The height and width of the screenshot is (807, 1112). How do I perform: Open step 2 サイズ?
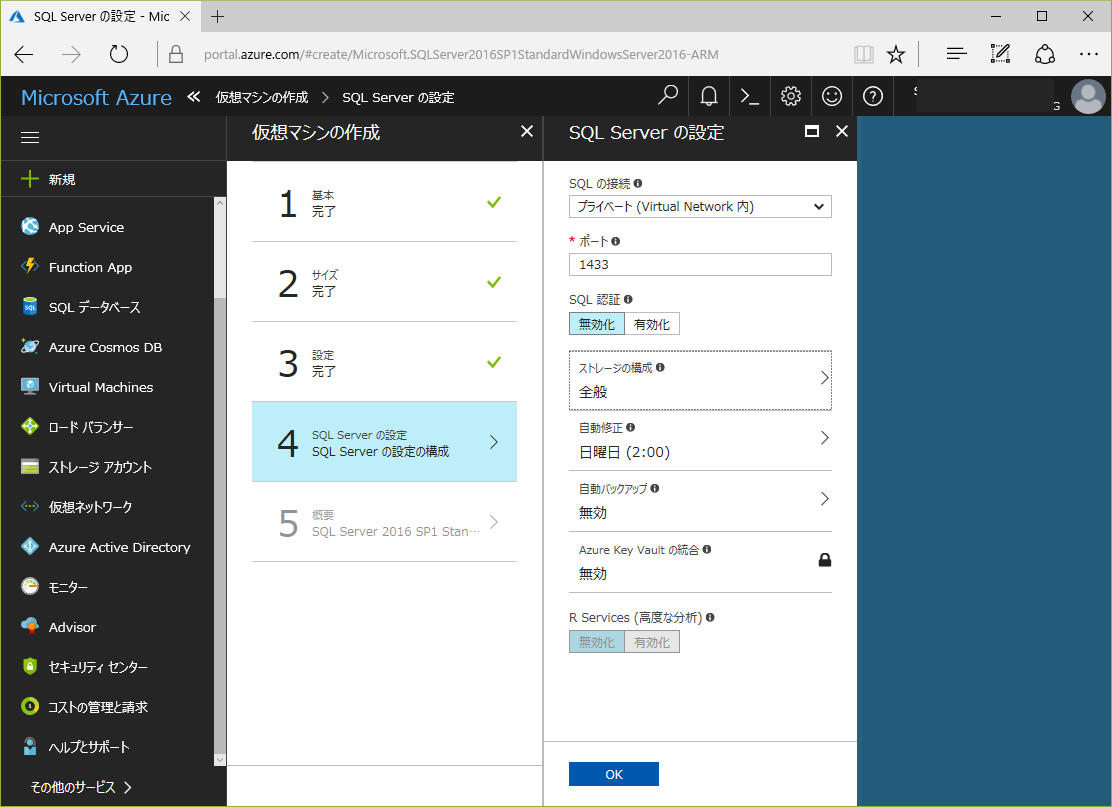(384, 282)
